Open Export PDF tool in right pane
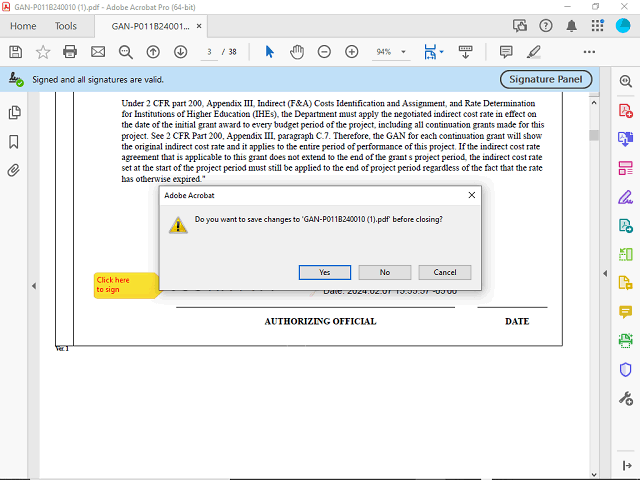The width and height of the screenshot is (640, 480). coord(625,139)
